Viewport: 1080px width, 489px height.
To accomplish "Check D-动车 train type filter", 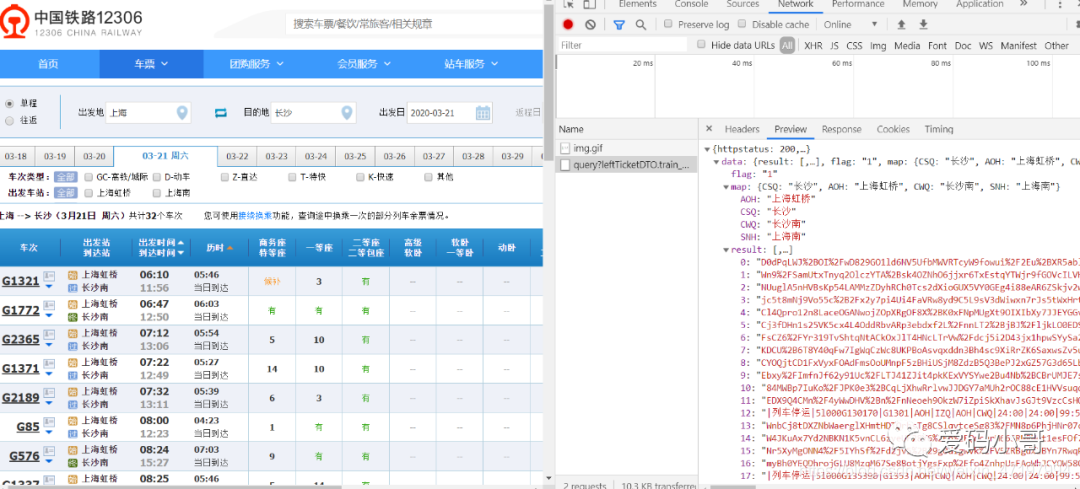I will click(156, 177).
